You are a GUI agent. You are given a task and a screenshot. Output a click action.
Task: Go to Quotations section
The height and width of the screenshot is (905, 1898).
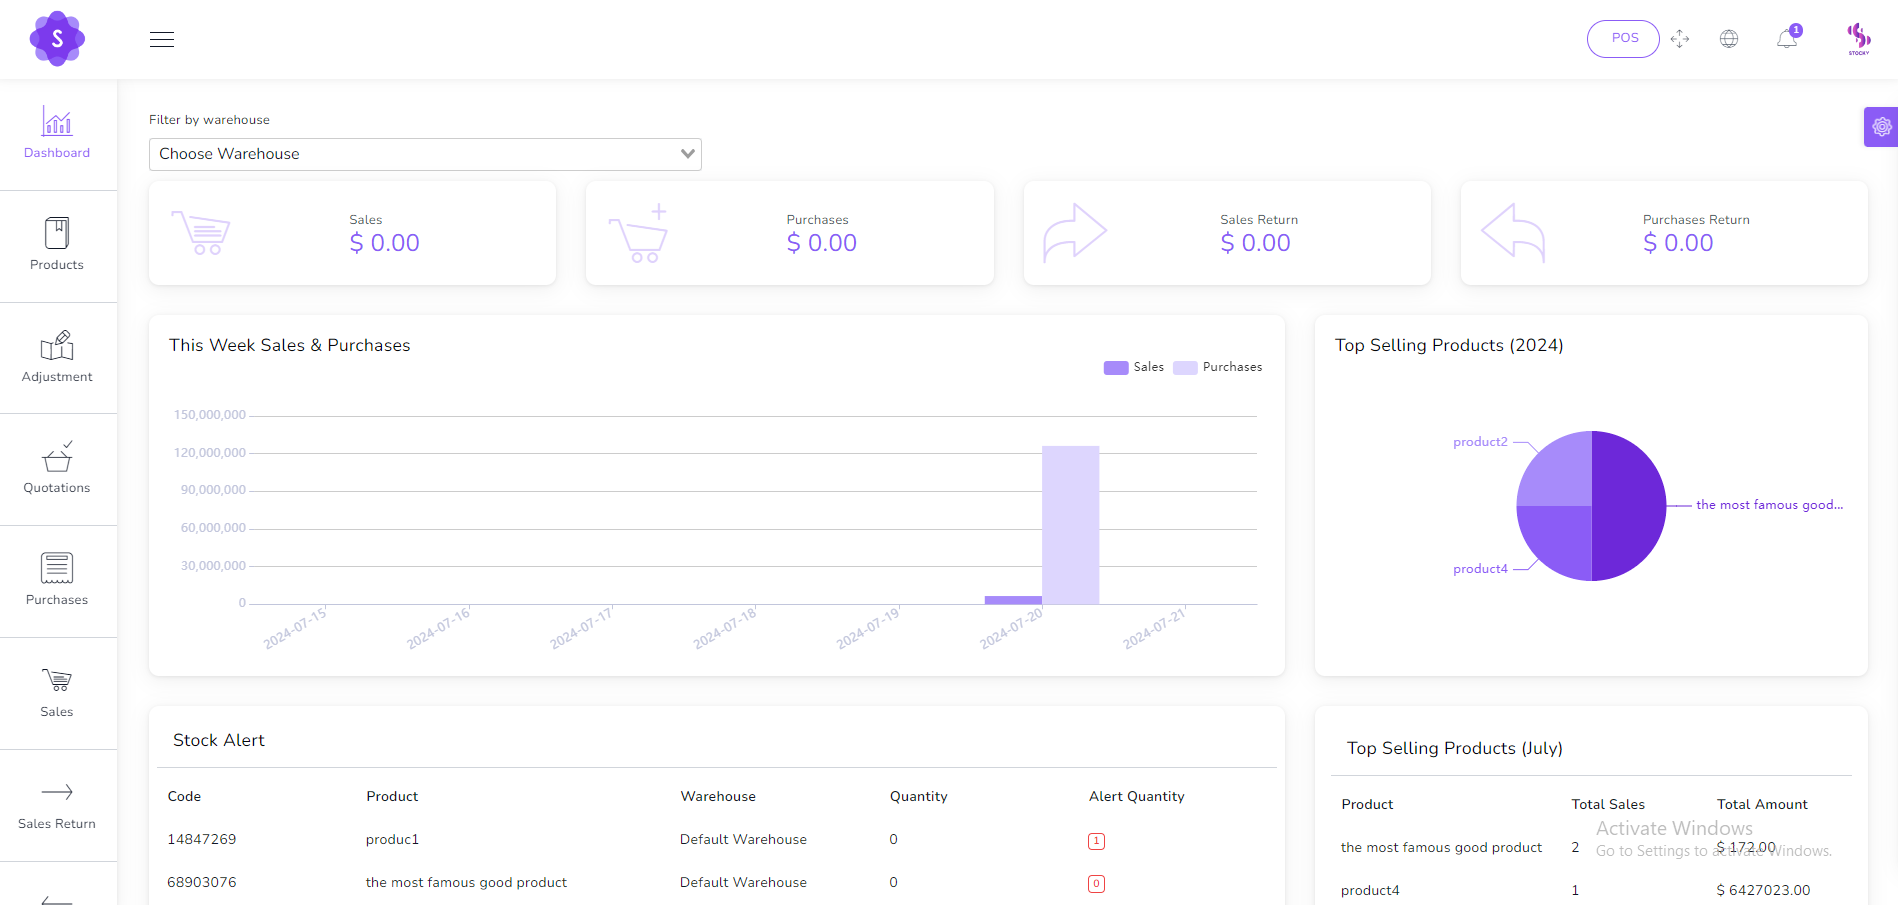[57, 468]
